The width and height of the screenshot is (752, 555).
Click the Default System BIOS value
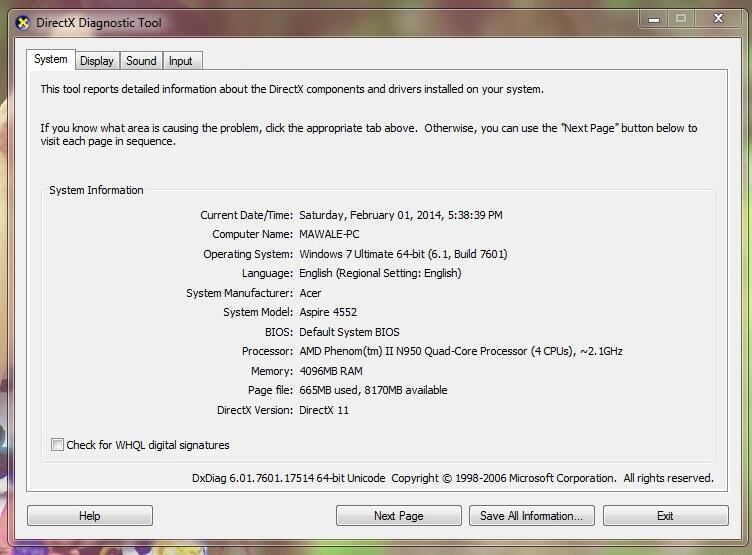click(349, 332)
